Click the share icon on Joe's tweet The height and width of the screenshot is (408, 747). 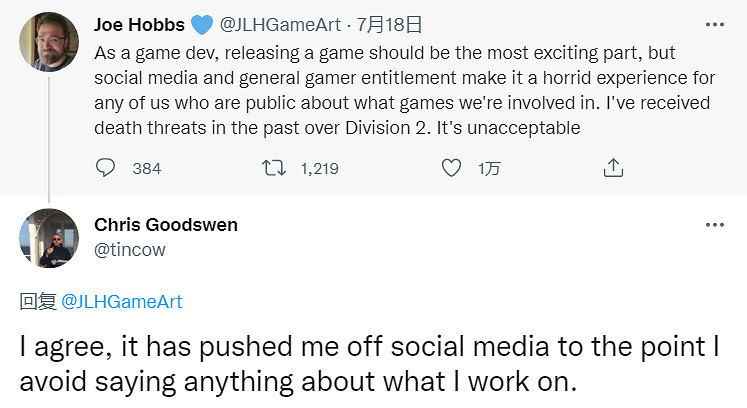(614, 168)
